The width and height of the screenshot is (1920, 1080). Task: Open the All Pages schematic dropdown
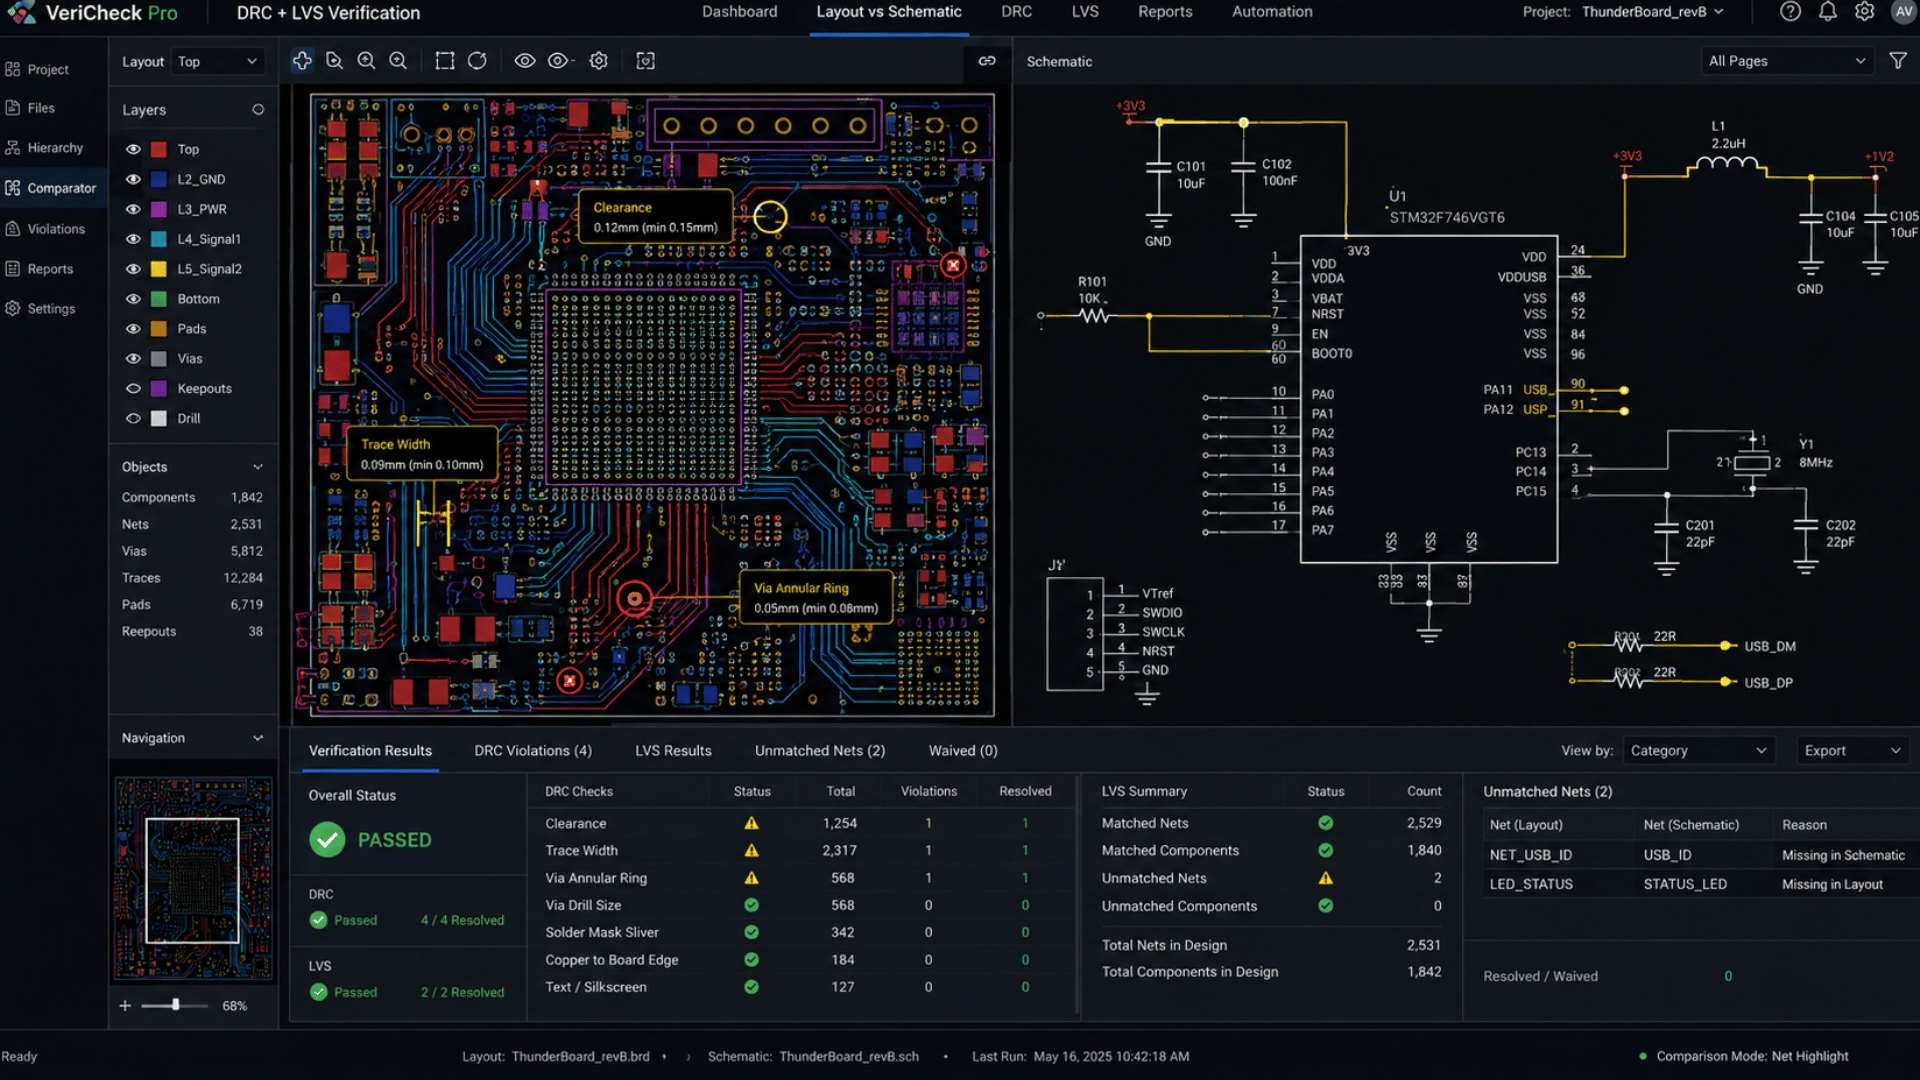1787,61
